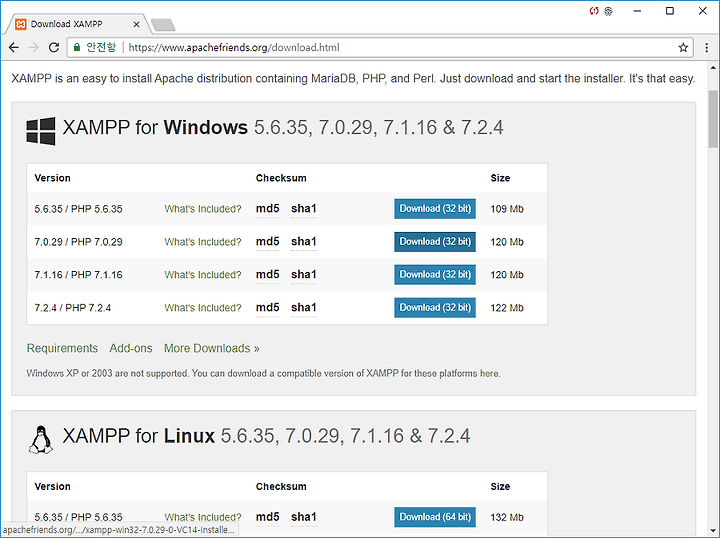Go back using the browser back arrow
The width and height of the screenshot is (720, 538).
[14, 47]
